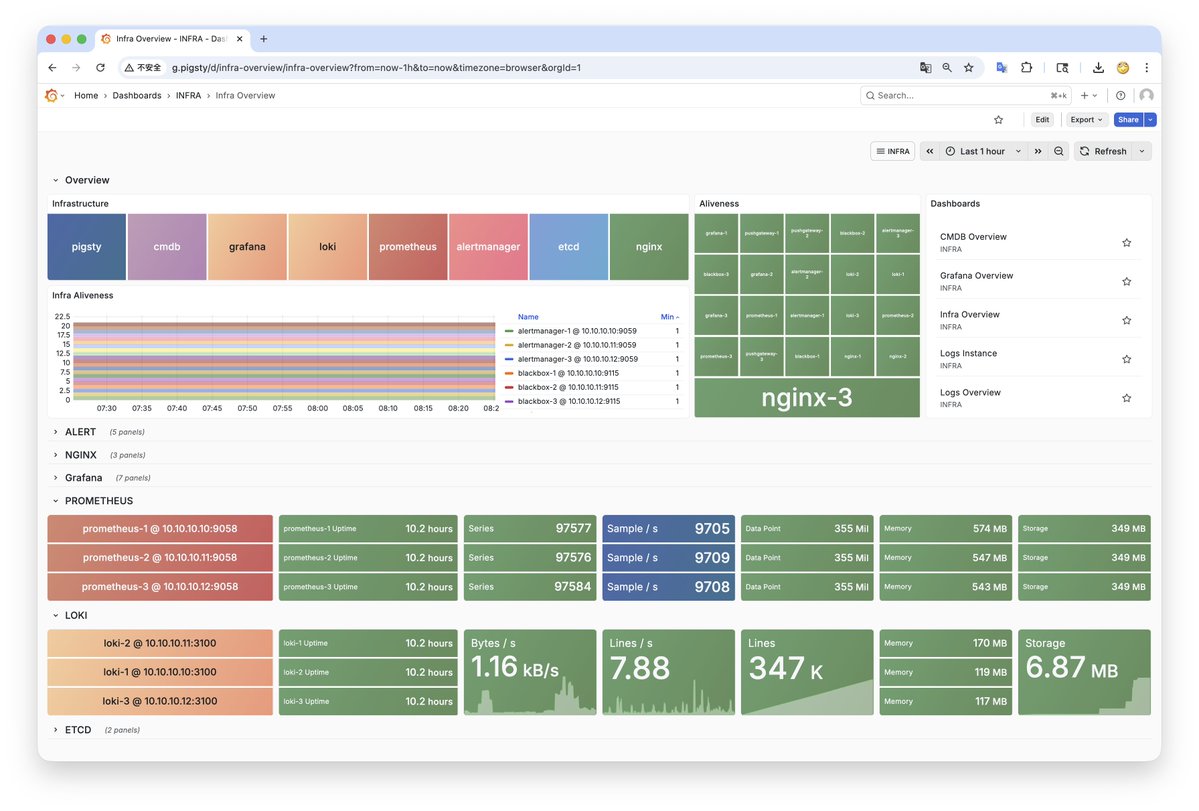This screenshot has width=1199, height=811.
Task: Click the Refresh button
Action: pyautogui.click(x=1103, y=151)
